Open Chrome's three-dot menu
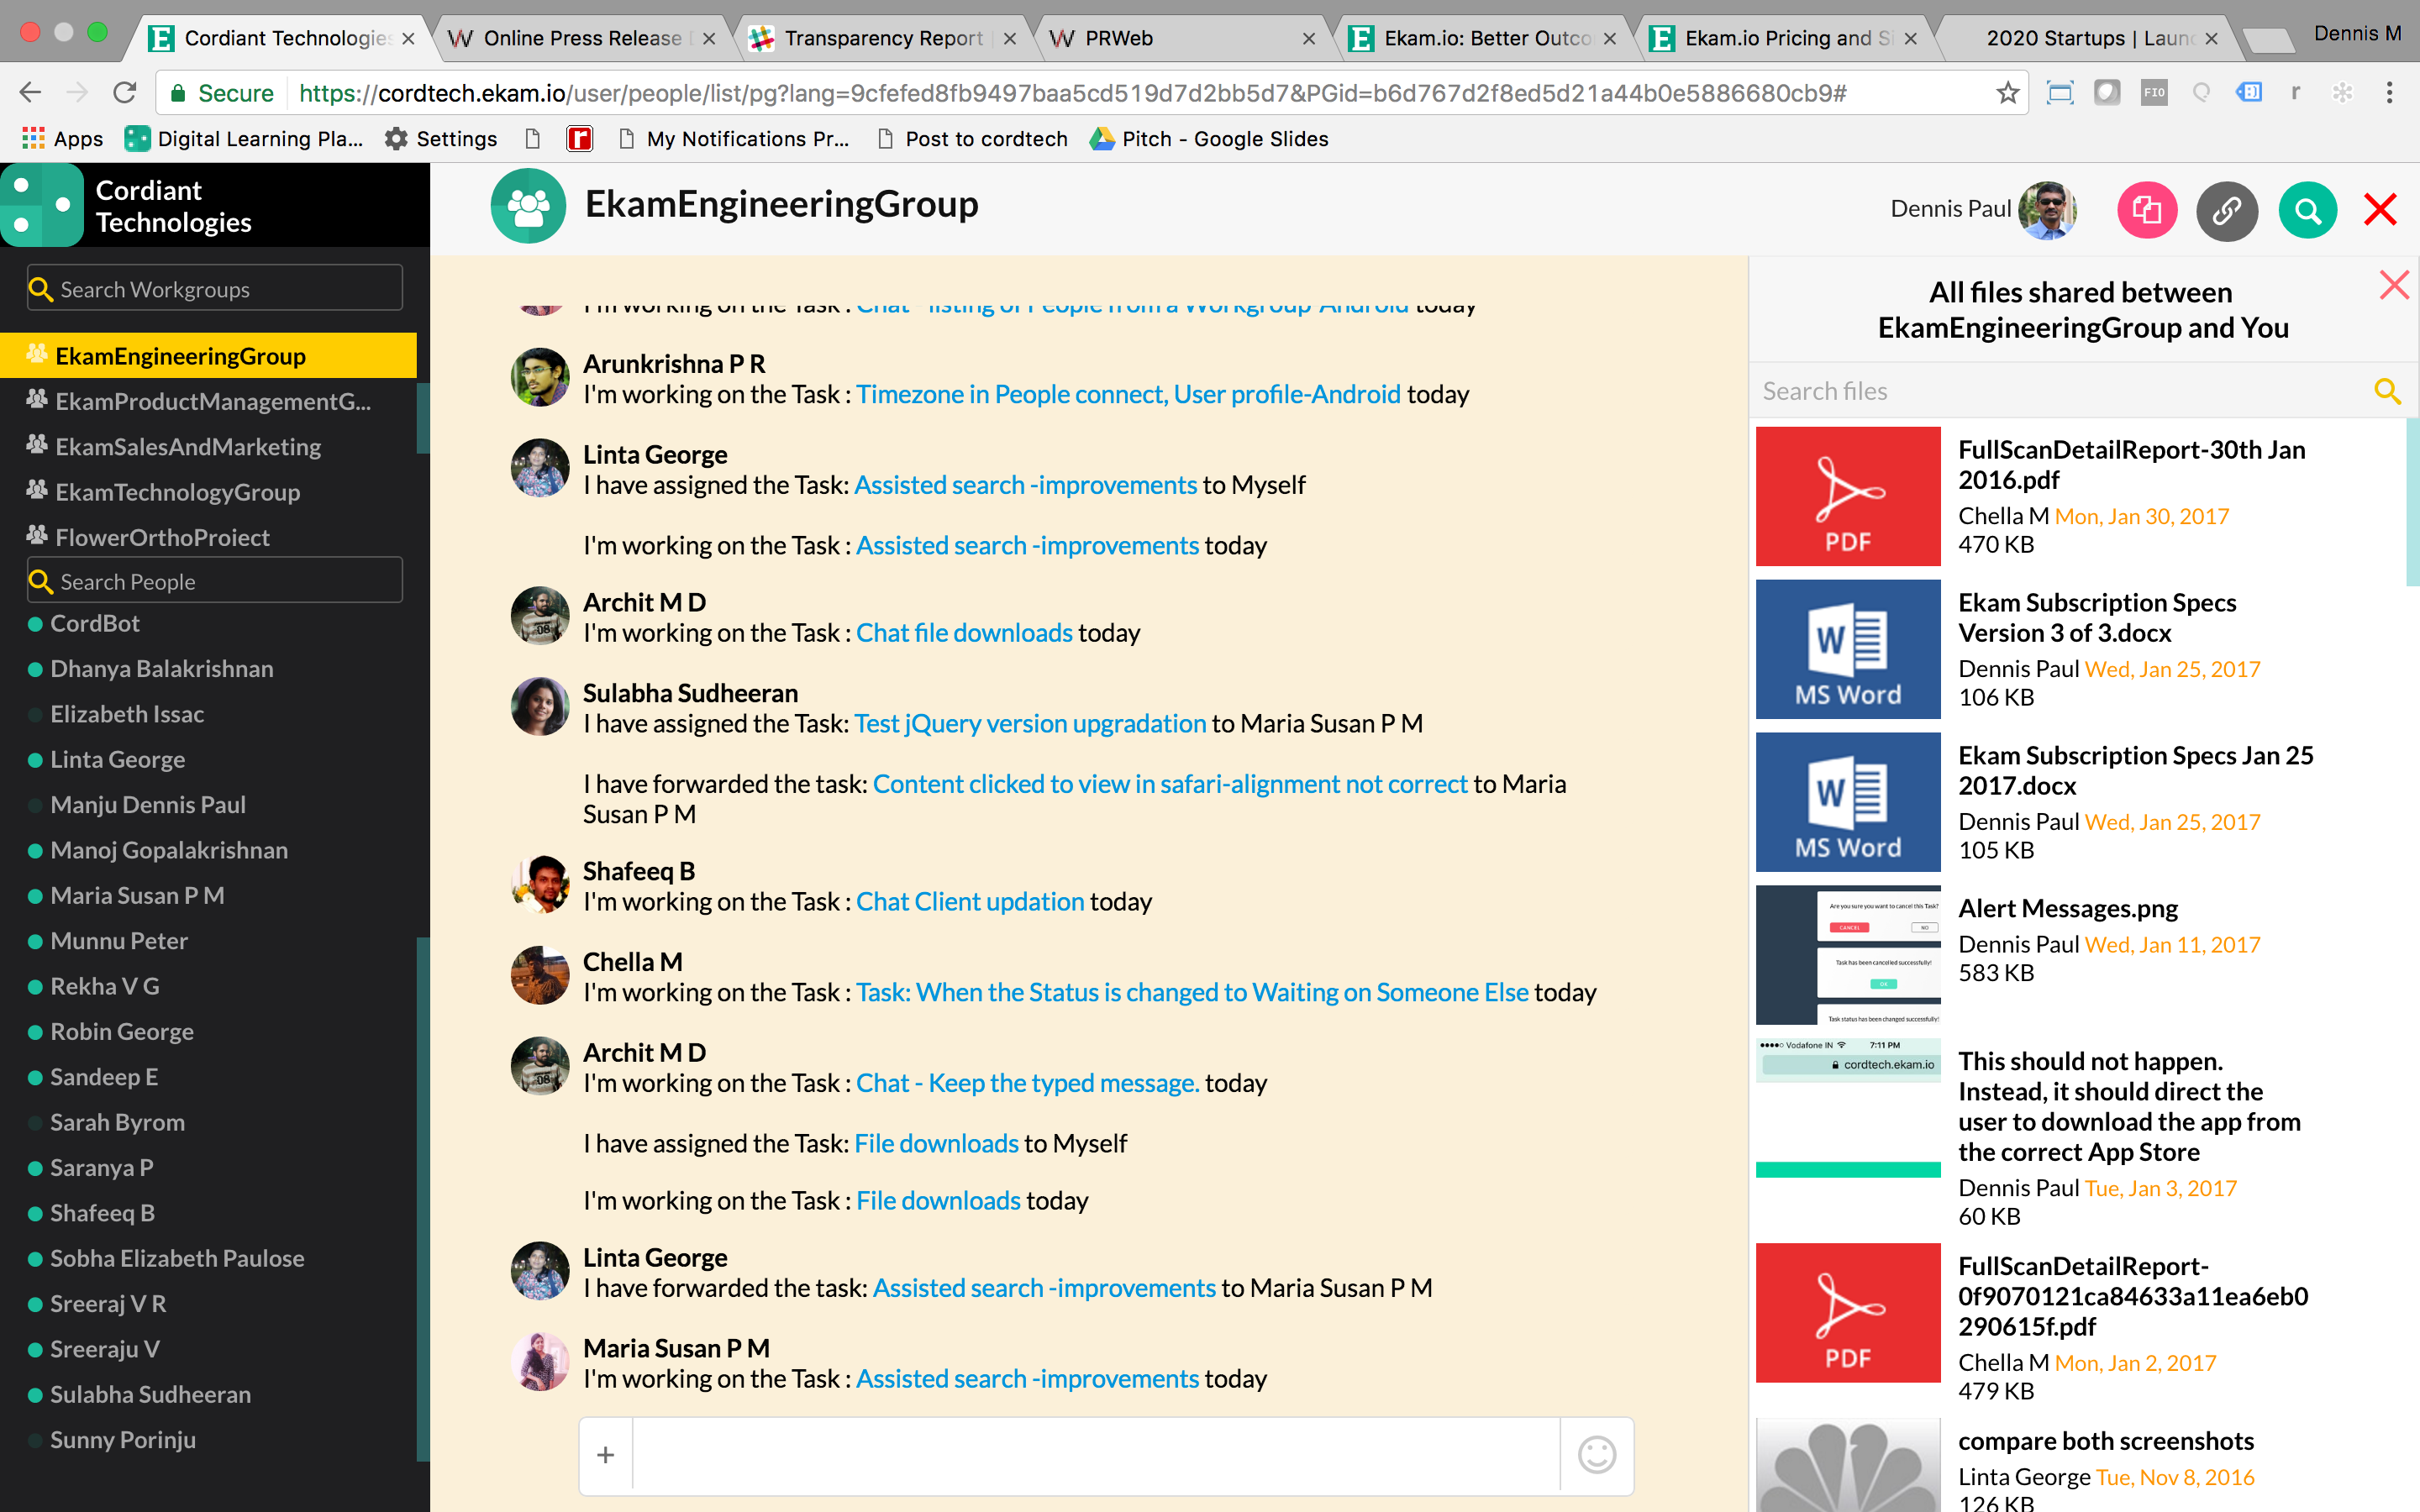This screenshot has height=1512, width=2420. click(2389, 93)
